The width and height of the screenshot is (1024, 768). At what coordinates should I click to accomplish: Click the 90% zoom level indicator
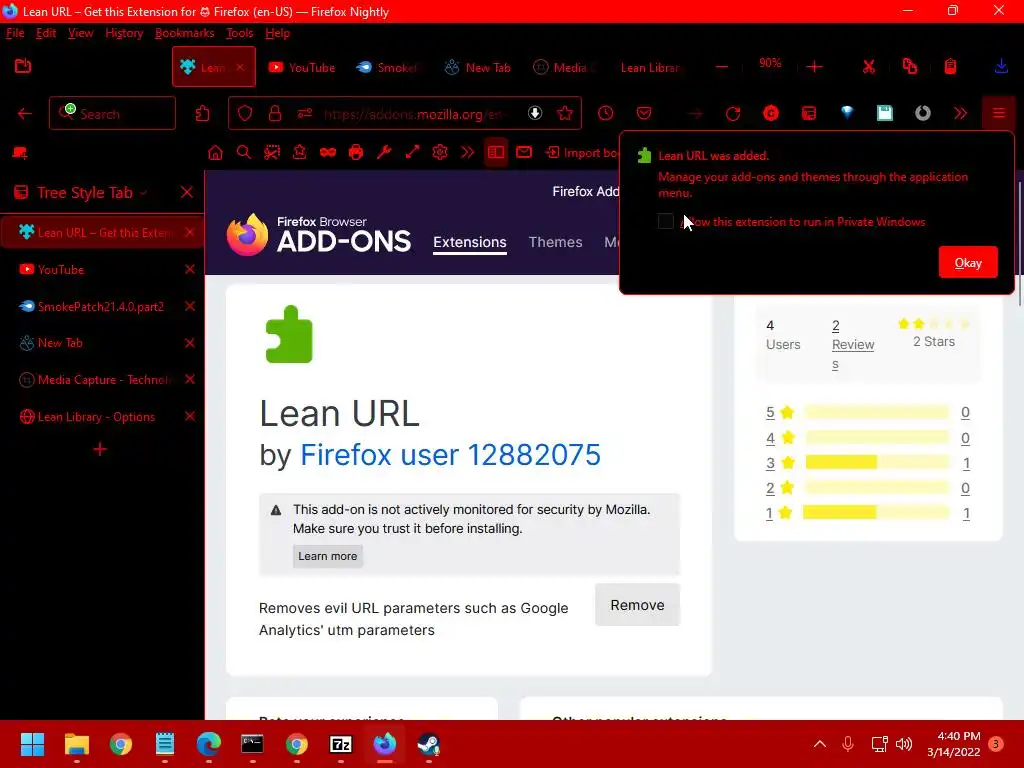[x=770, y=63]
